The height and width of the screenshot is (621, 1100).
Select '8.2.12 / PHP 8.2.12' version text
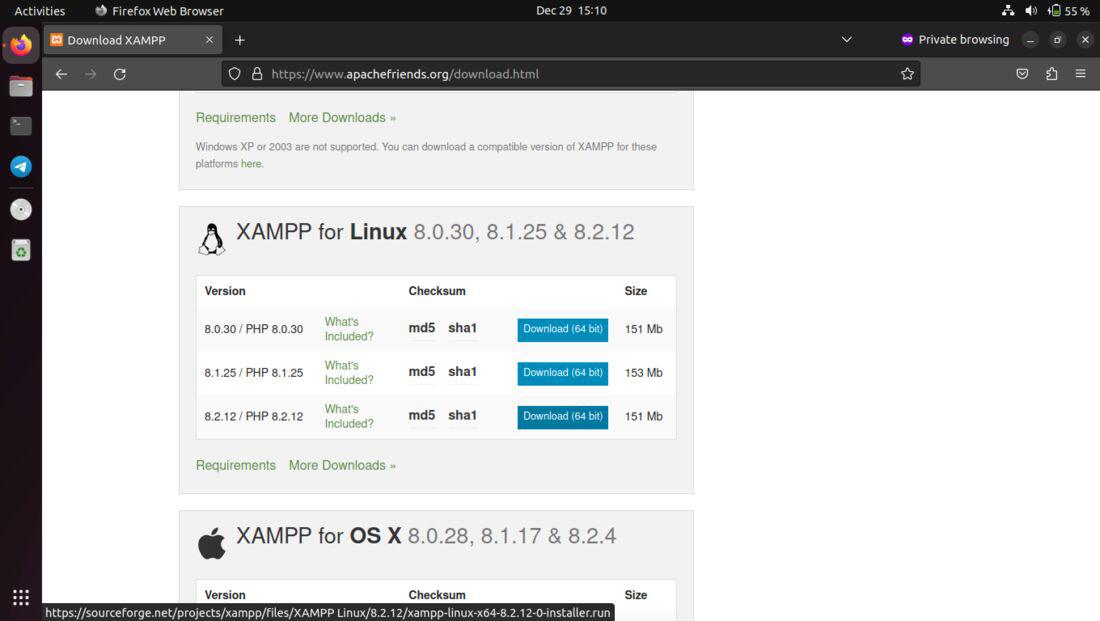point(254,416)
